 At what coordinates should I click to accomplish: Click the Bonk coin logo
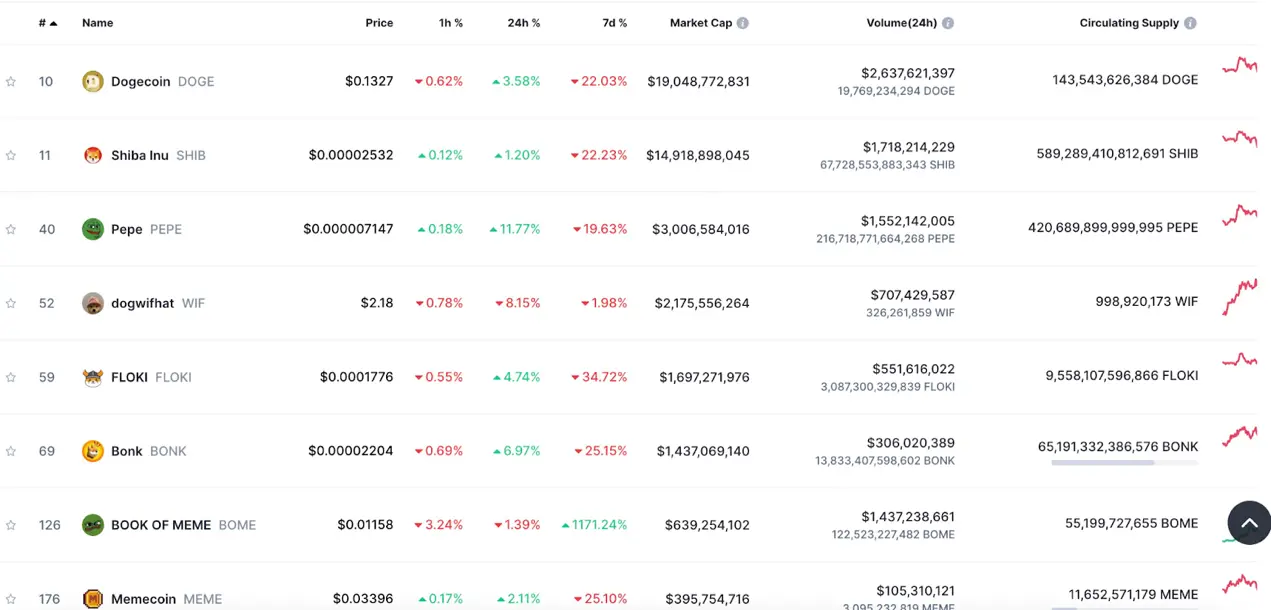[x=93, y=451]
